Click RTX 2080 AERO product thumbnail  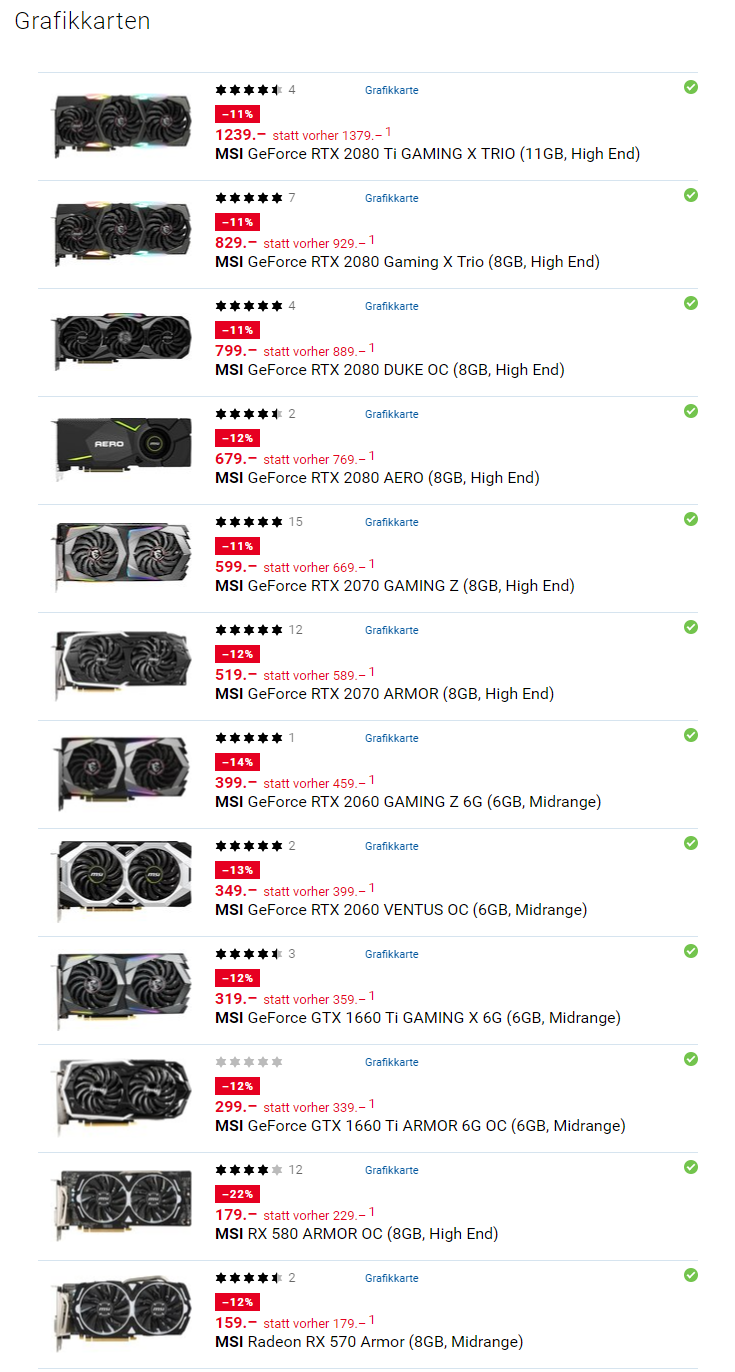click(x=122, y=443)
